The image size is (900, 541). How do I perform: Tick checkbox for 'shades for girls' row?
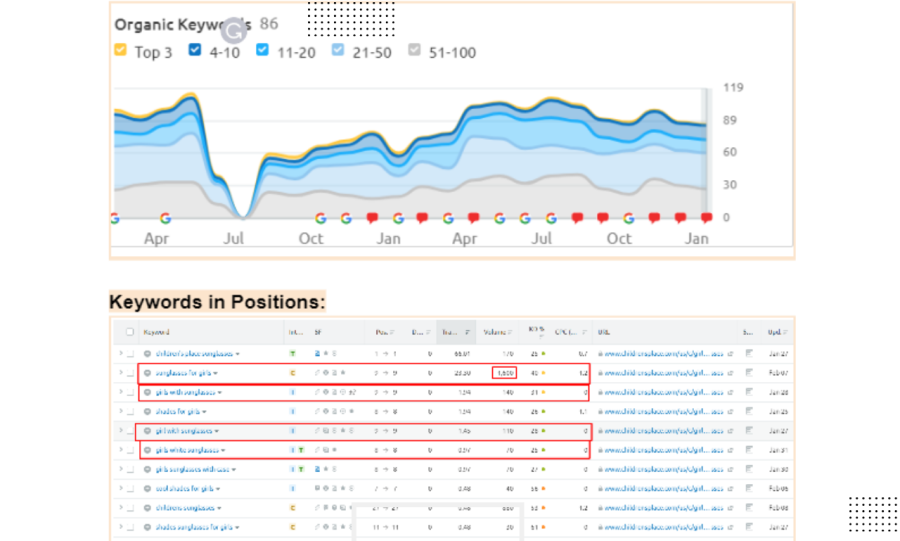tap(130, 411)
